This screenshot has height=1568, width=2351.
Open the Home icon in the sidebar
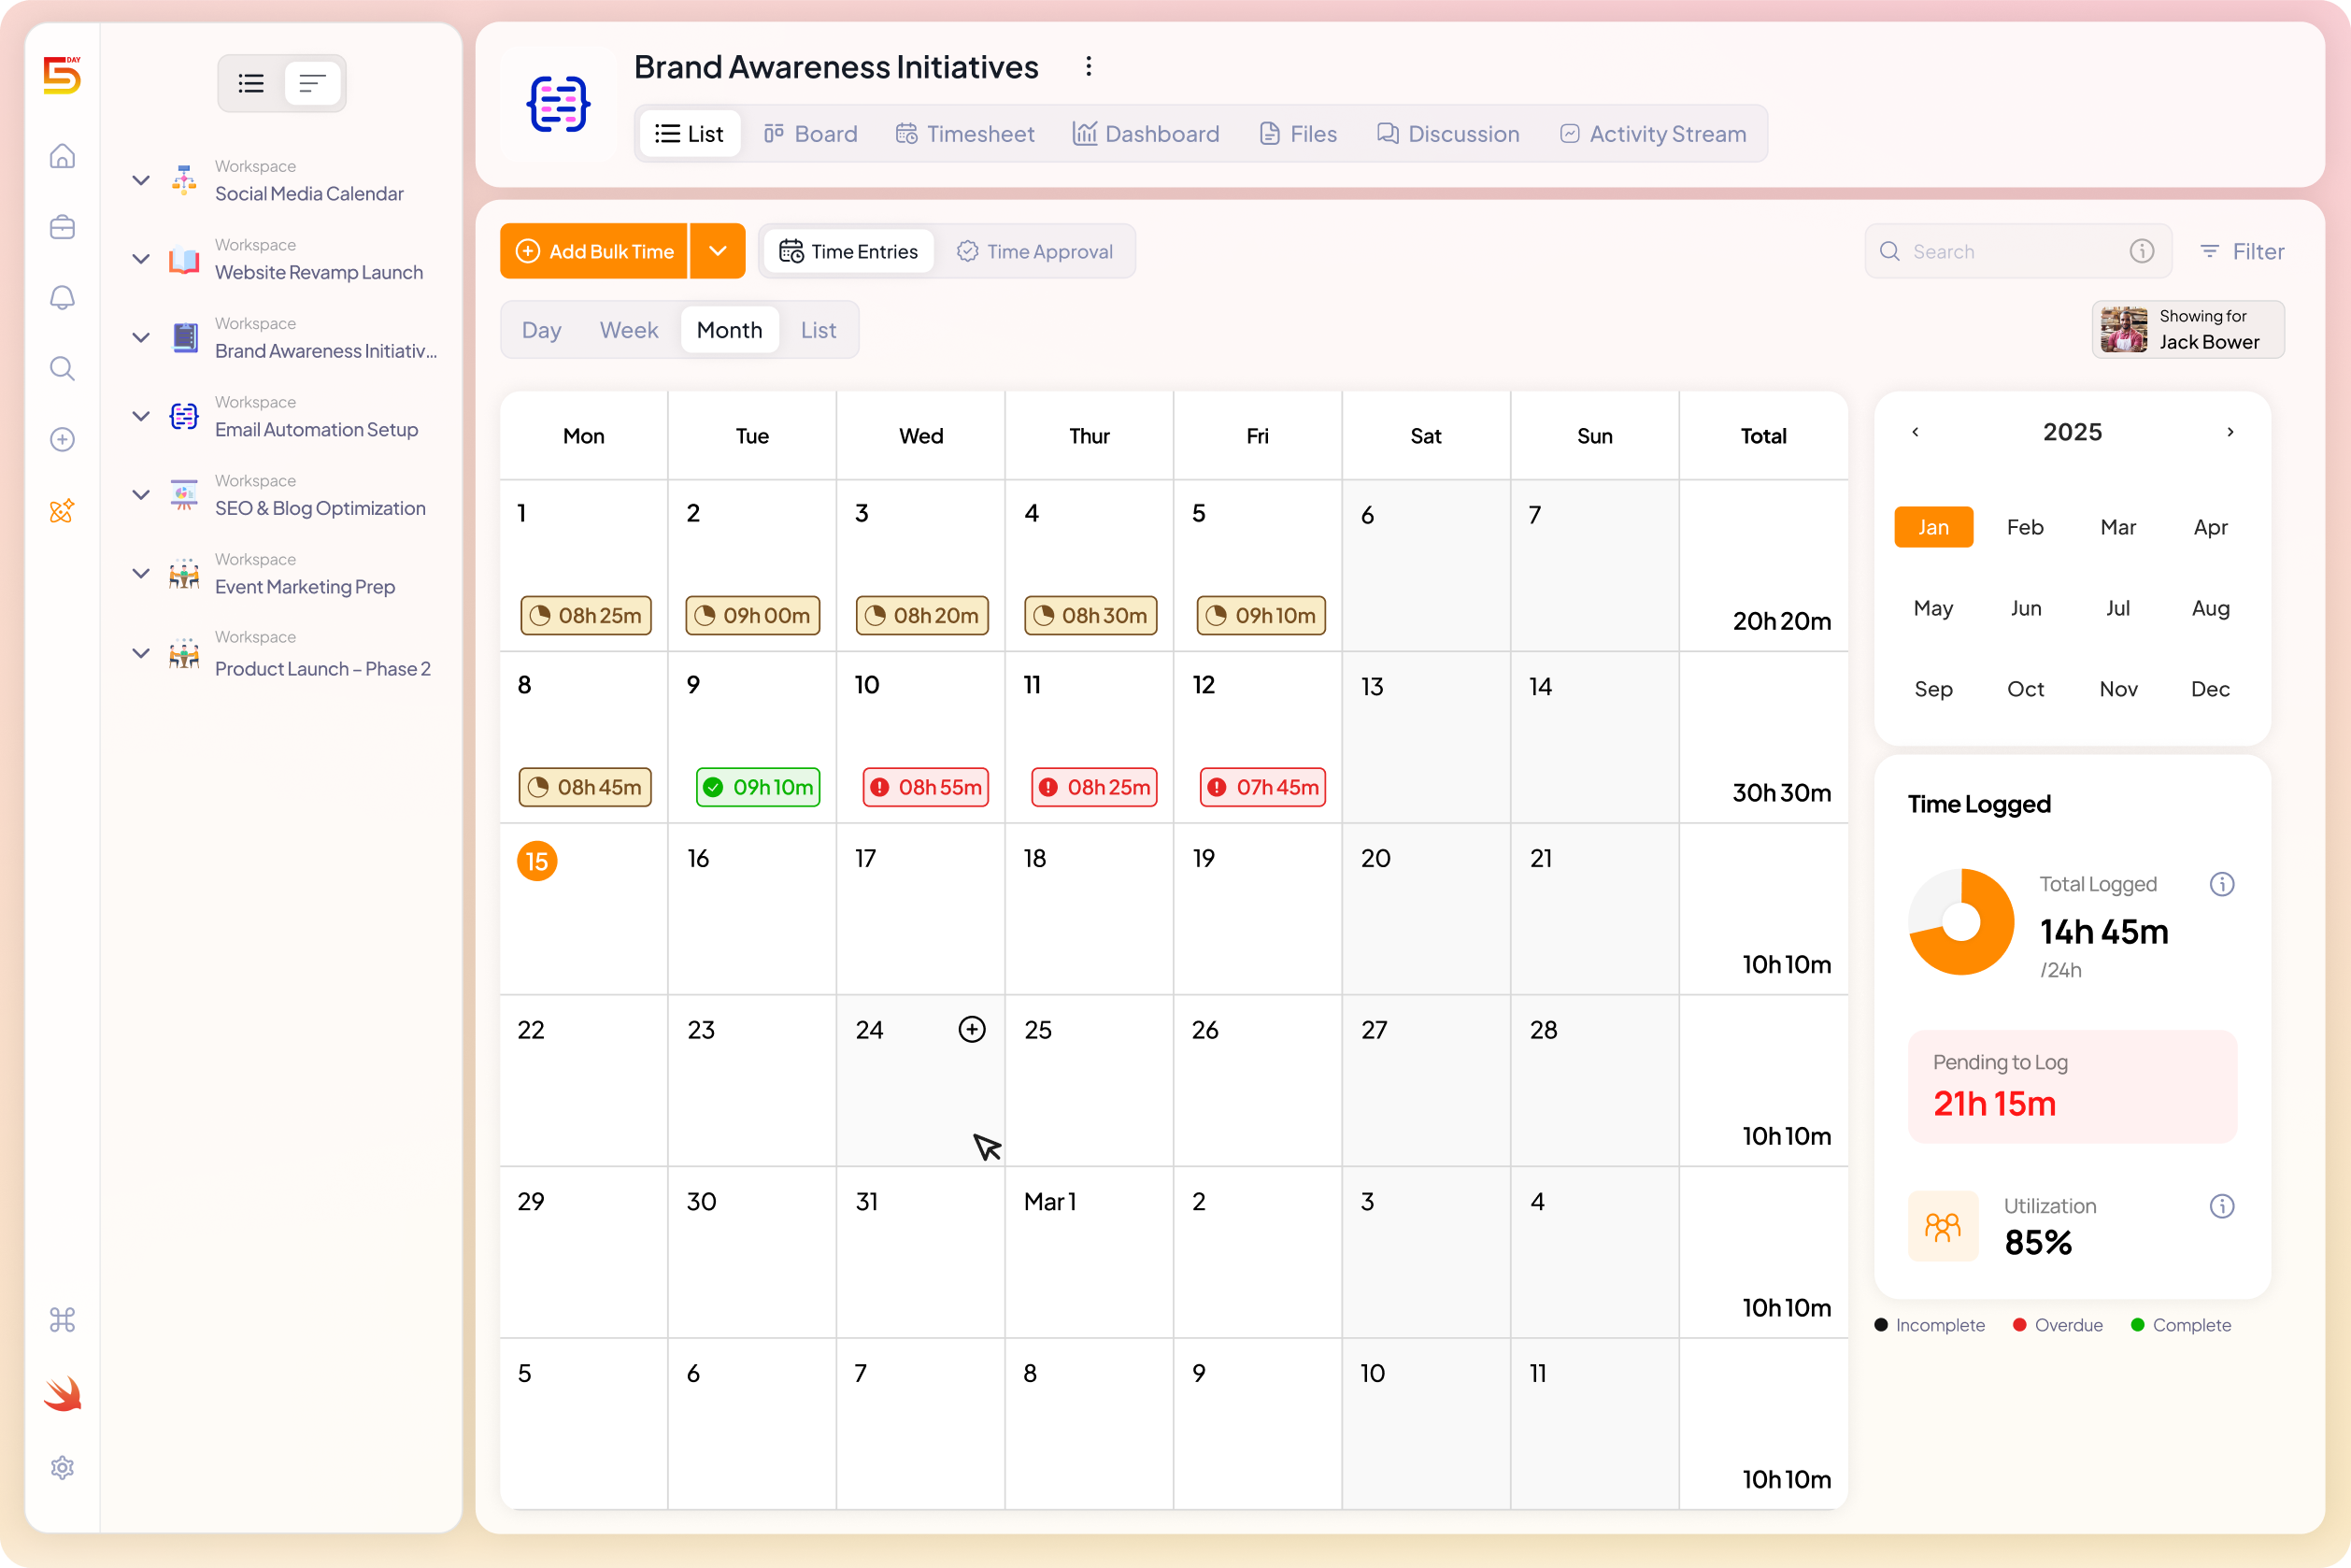(62, 156)
